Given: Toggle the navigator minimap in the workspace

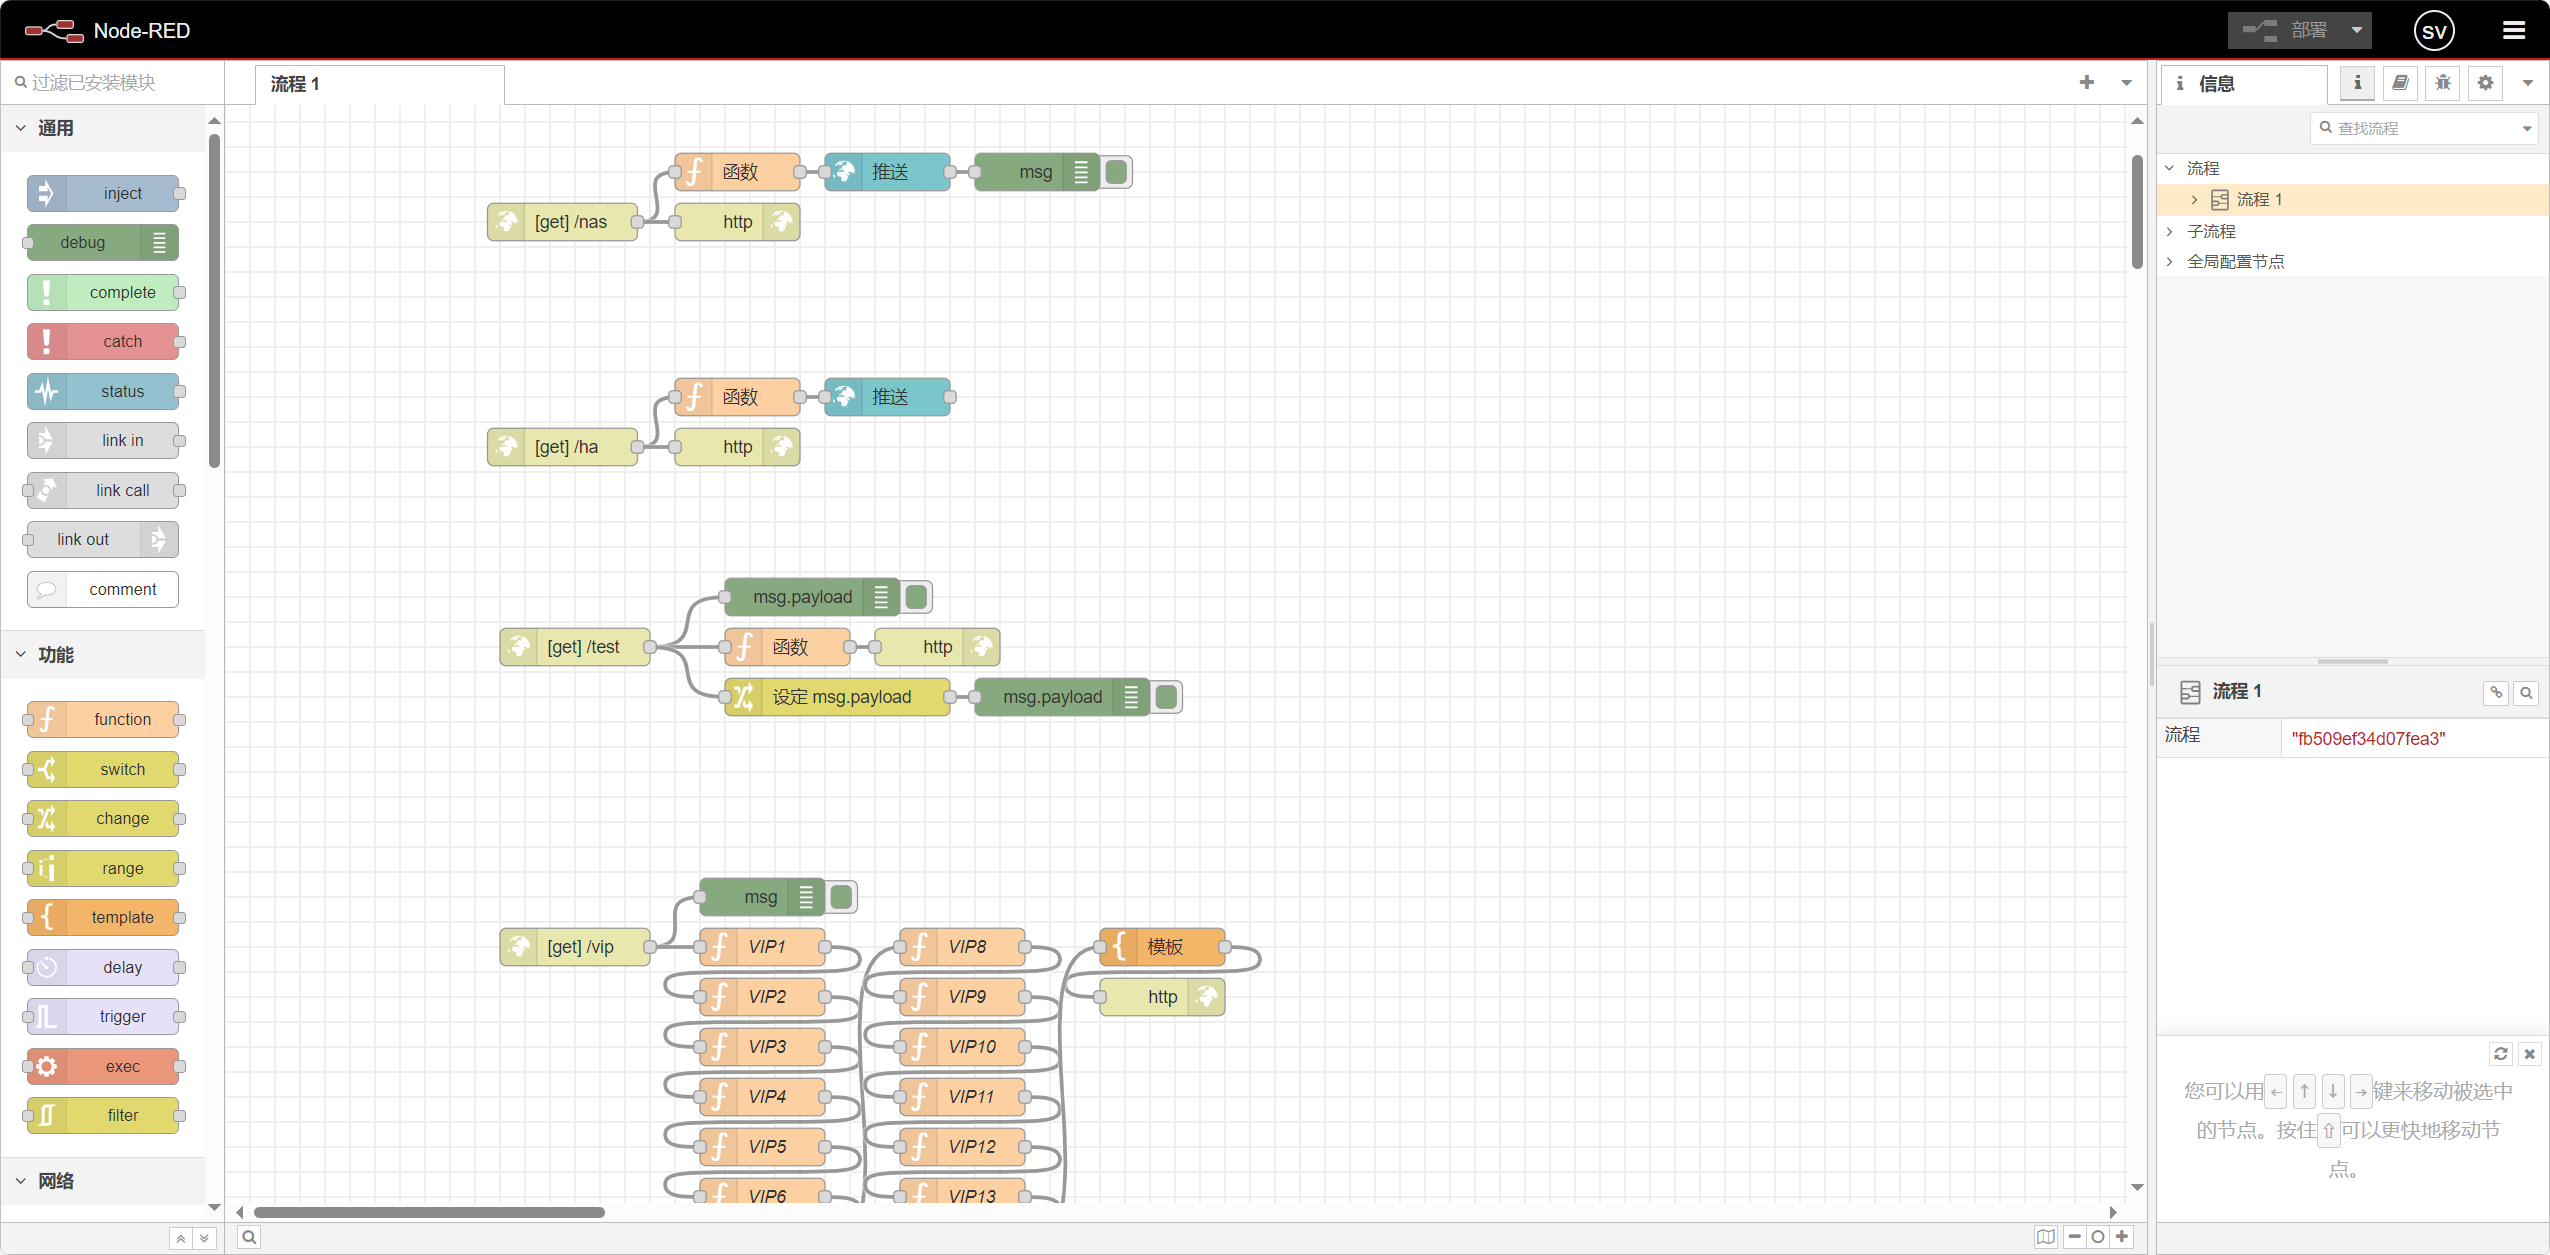Looking at the screenshot, I should click(x=2046, y=1237).
